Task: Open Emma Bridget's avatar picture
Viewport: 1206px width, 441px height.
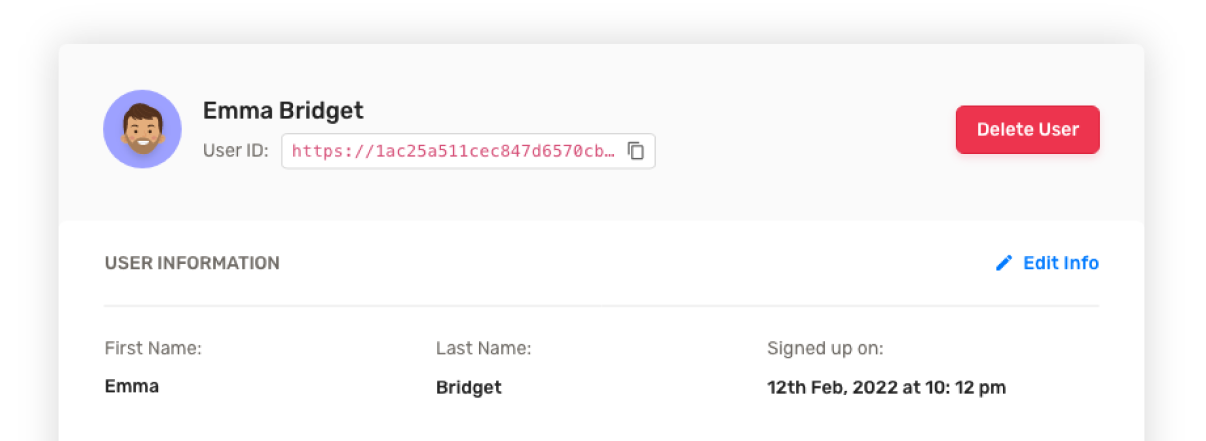Action: [x=142, y=129]
